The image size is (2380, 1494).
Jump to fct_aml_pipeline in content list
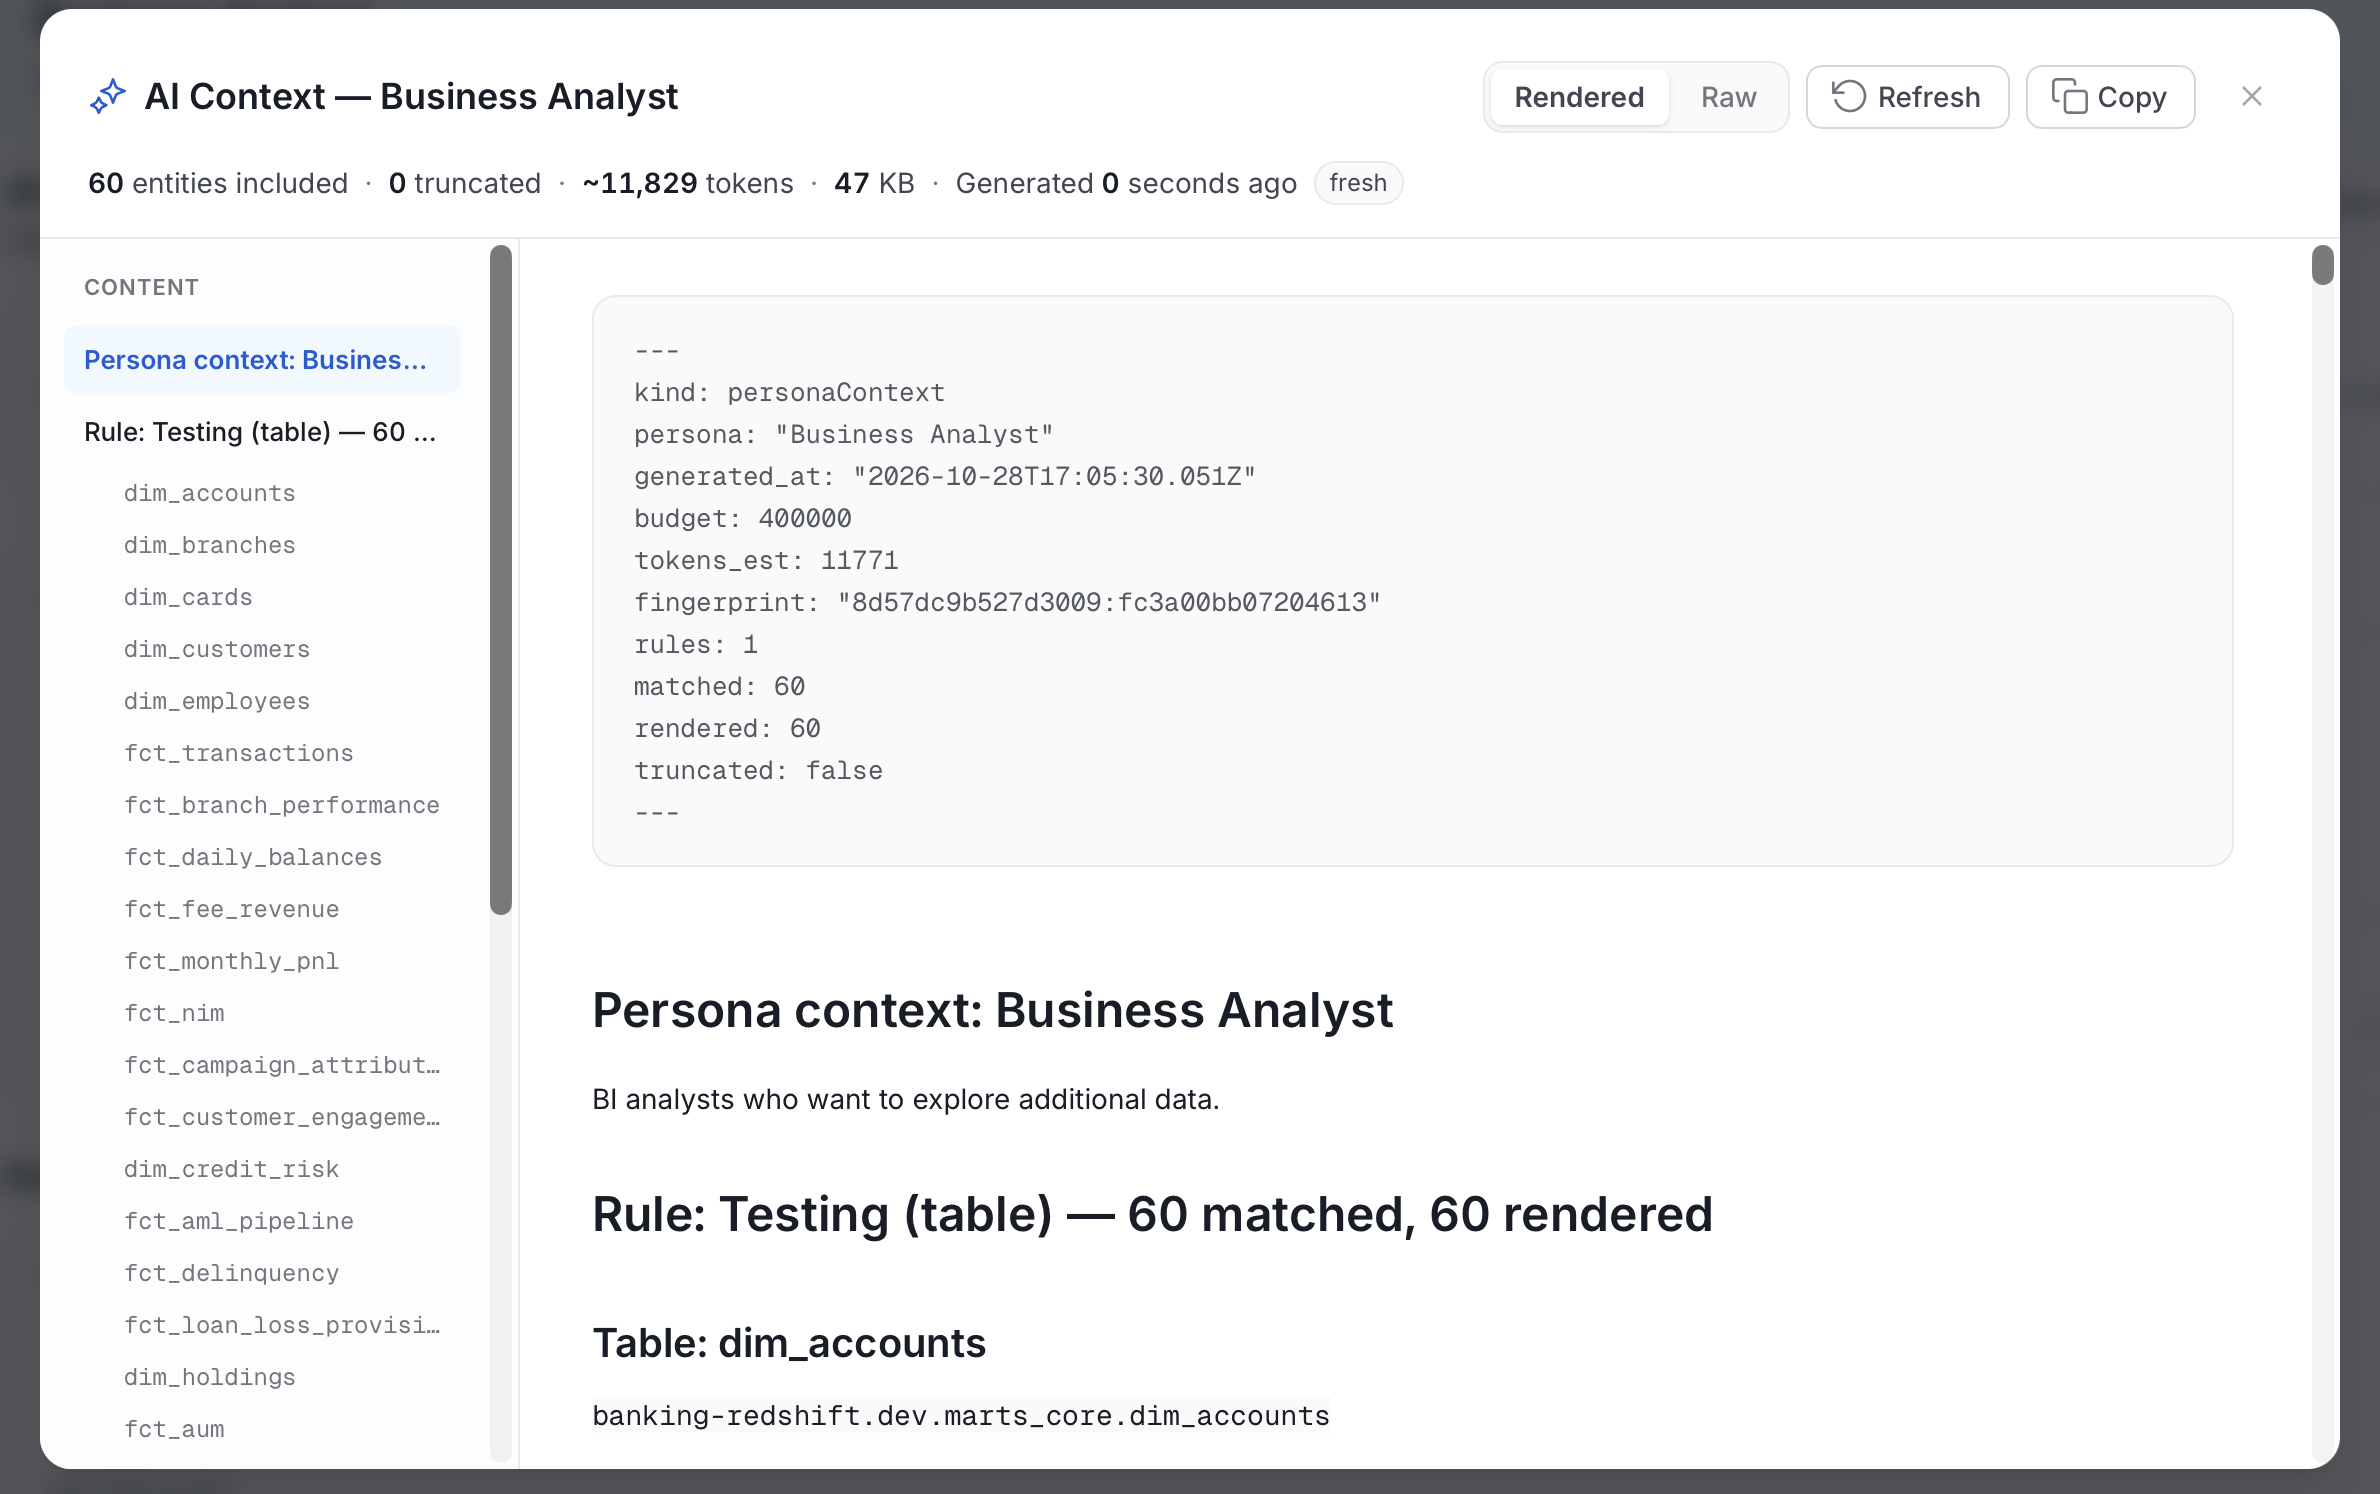tap(238, 1221)
